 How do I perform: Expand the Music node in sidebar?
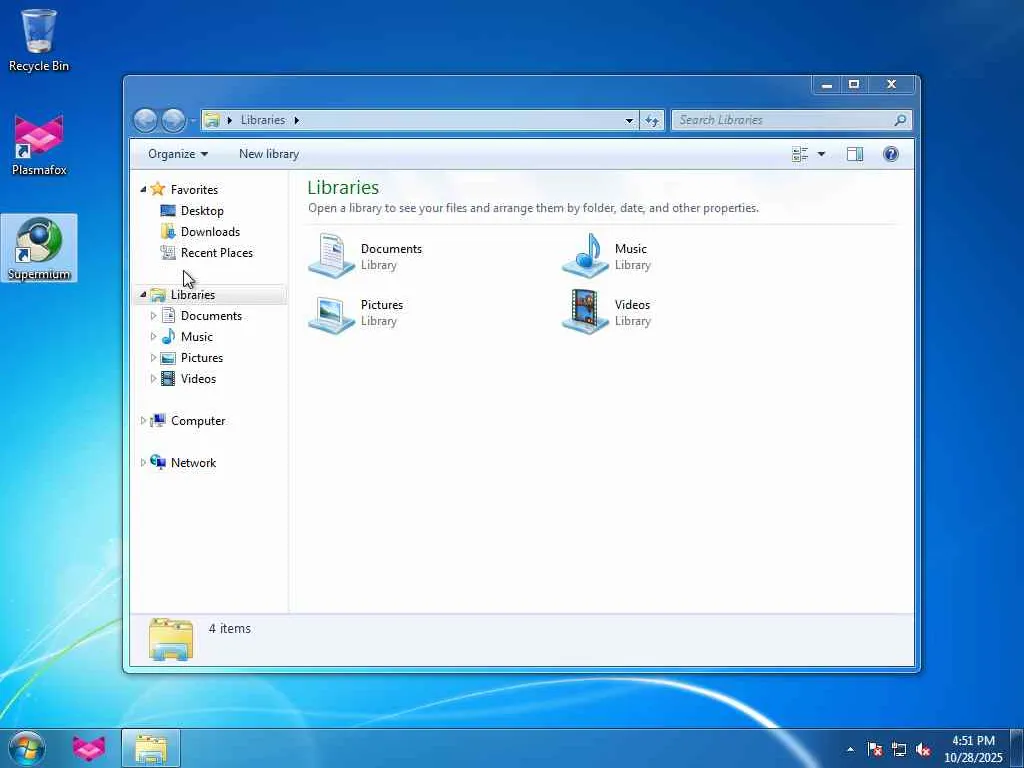click(x=153, y=336)
